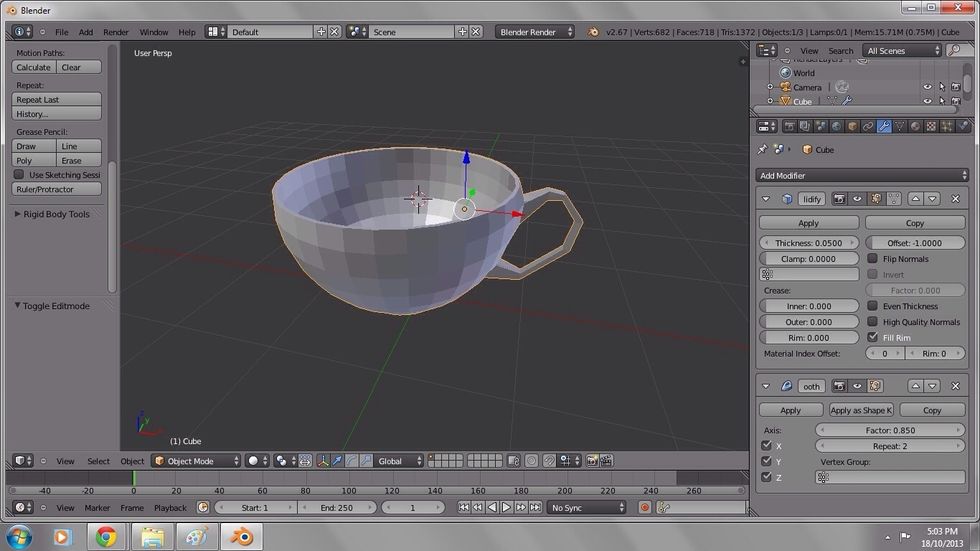
Task: Open the Render menu in top bar
Action: [x=116, y=32]
